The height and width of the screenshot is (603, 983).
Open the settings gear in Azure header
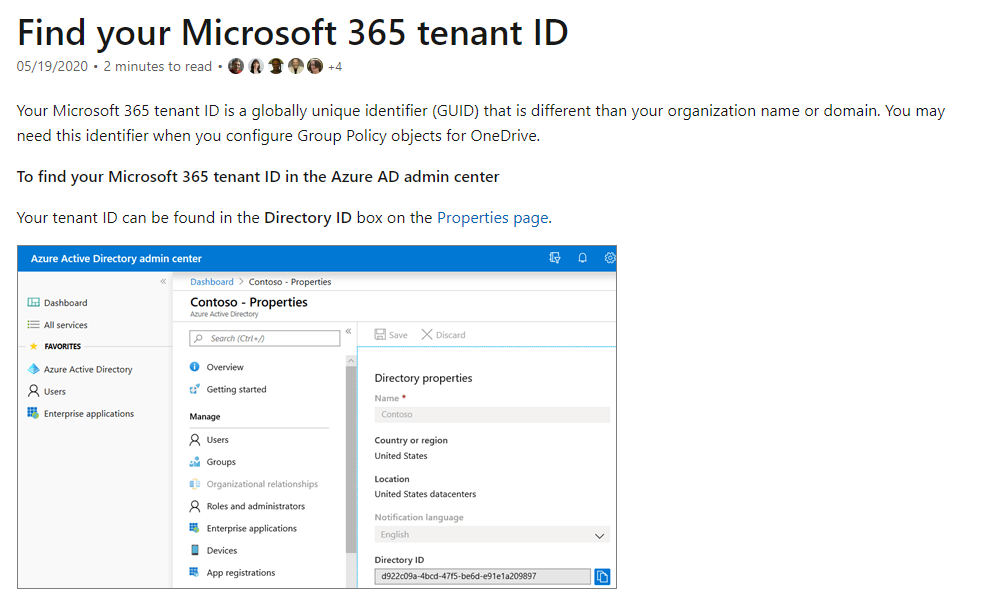609,258
